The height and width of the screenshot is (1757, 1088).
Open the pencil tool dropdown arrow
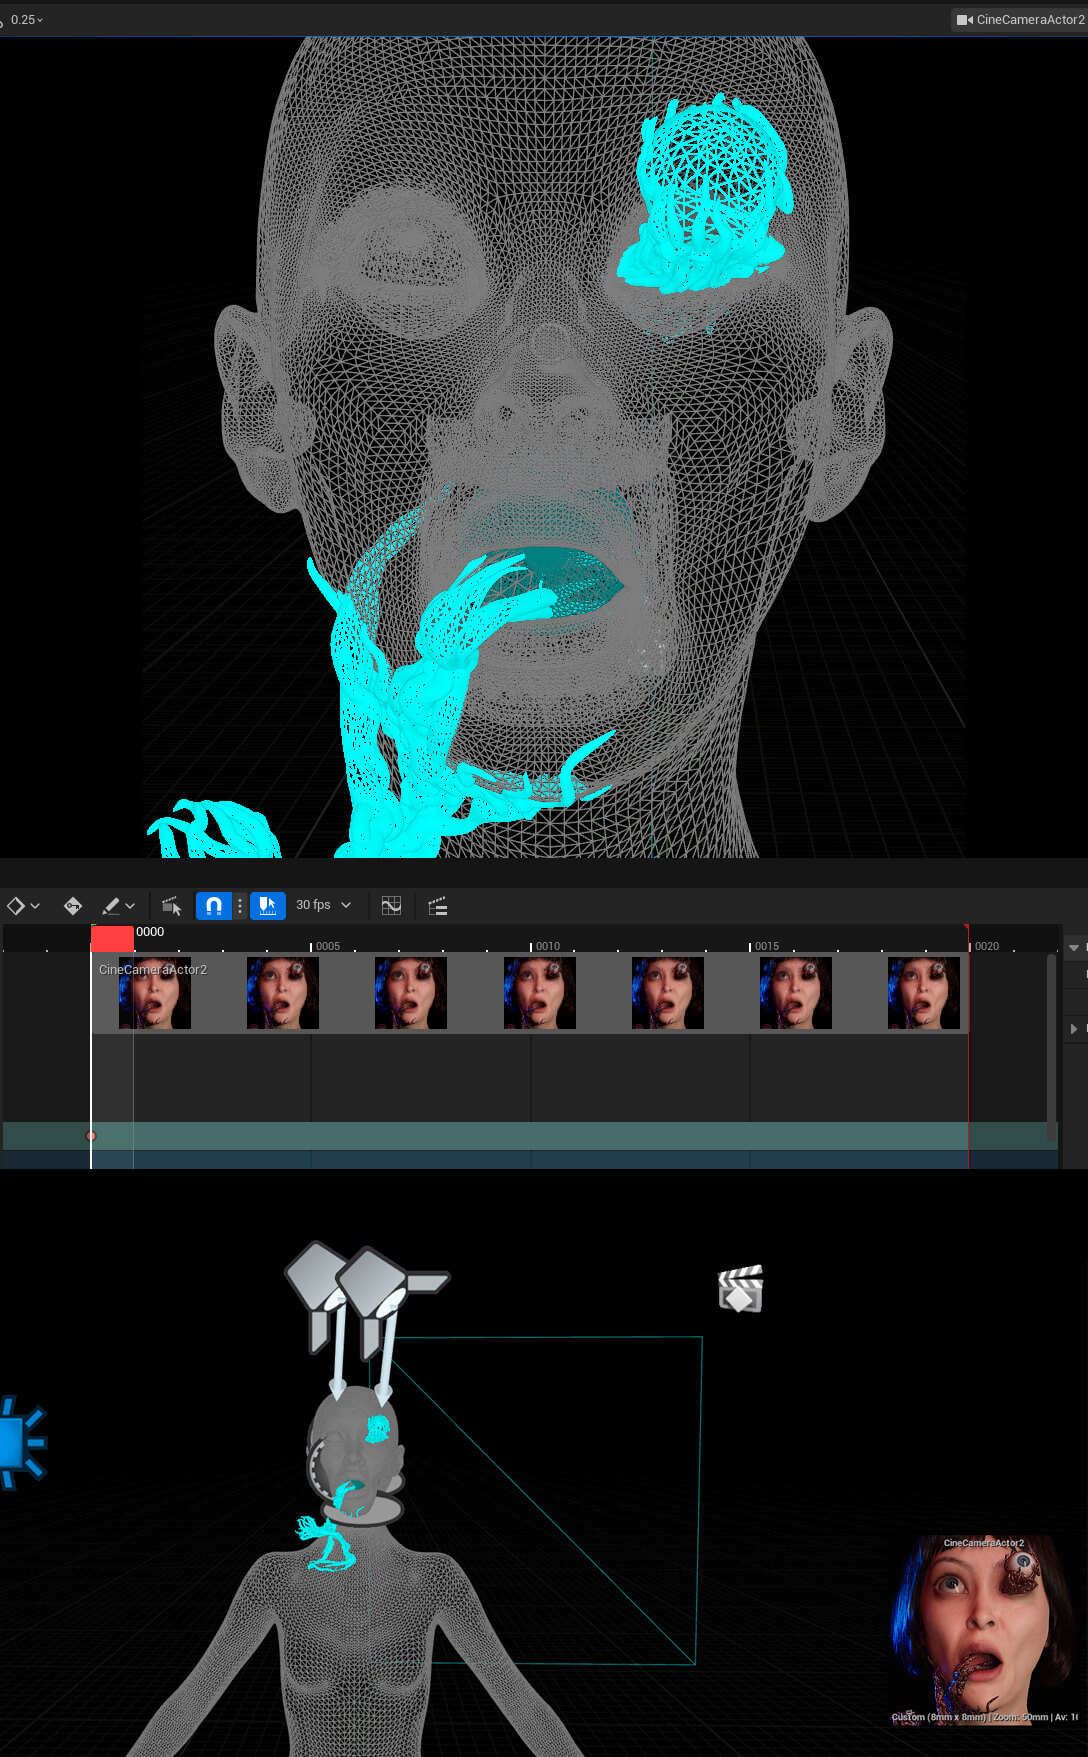130,906
